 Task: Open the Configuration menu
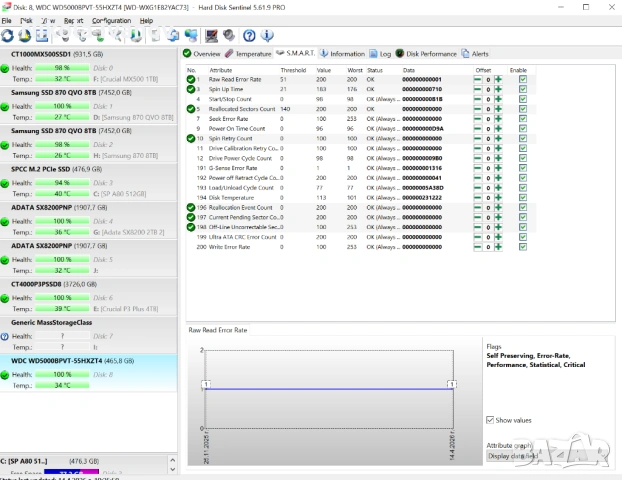click(111, 20)
